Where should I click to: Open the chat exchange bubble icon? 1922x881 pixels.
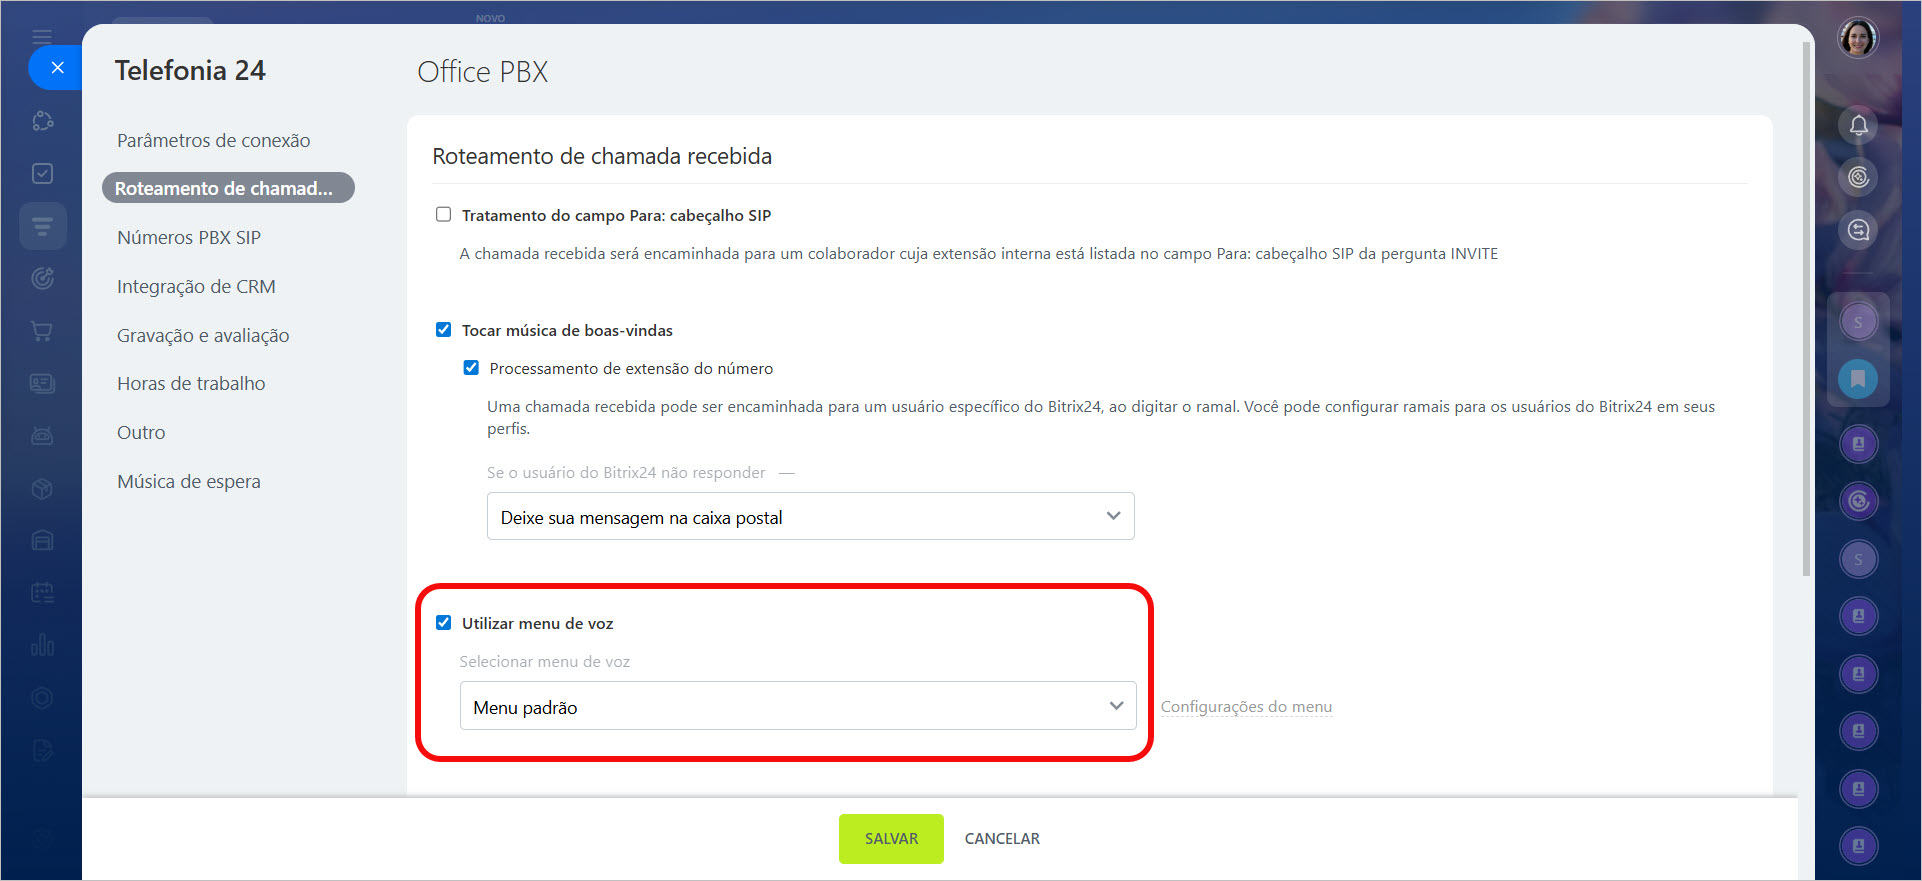pos(1858,230)
